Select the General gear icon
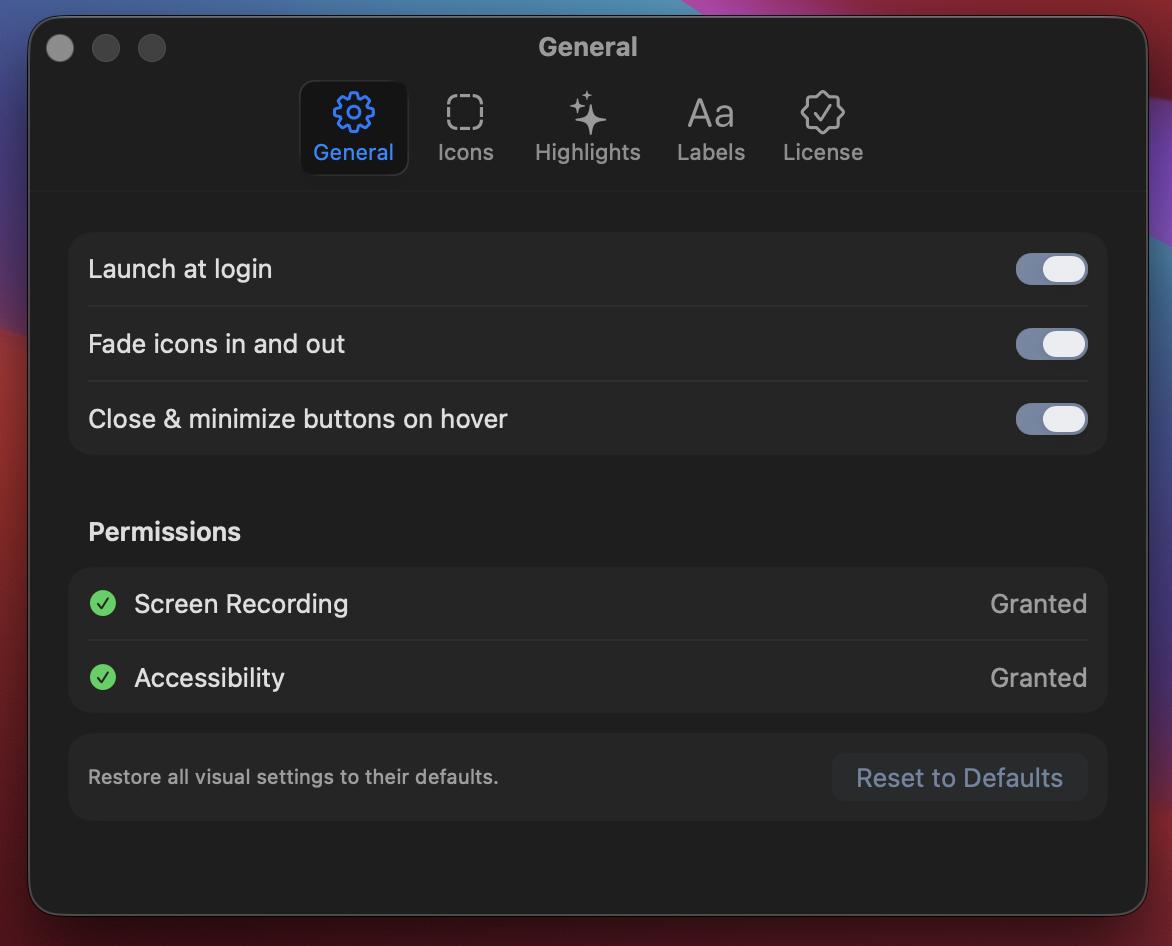This screenshot has width=1172, height=946. [354, 112]
